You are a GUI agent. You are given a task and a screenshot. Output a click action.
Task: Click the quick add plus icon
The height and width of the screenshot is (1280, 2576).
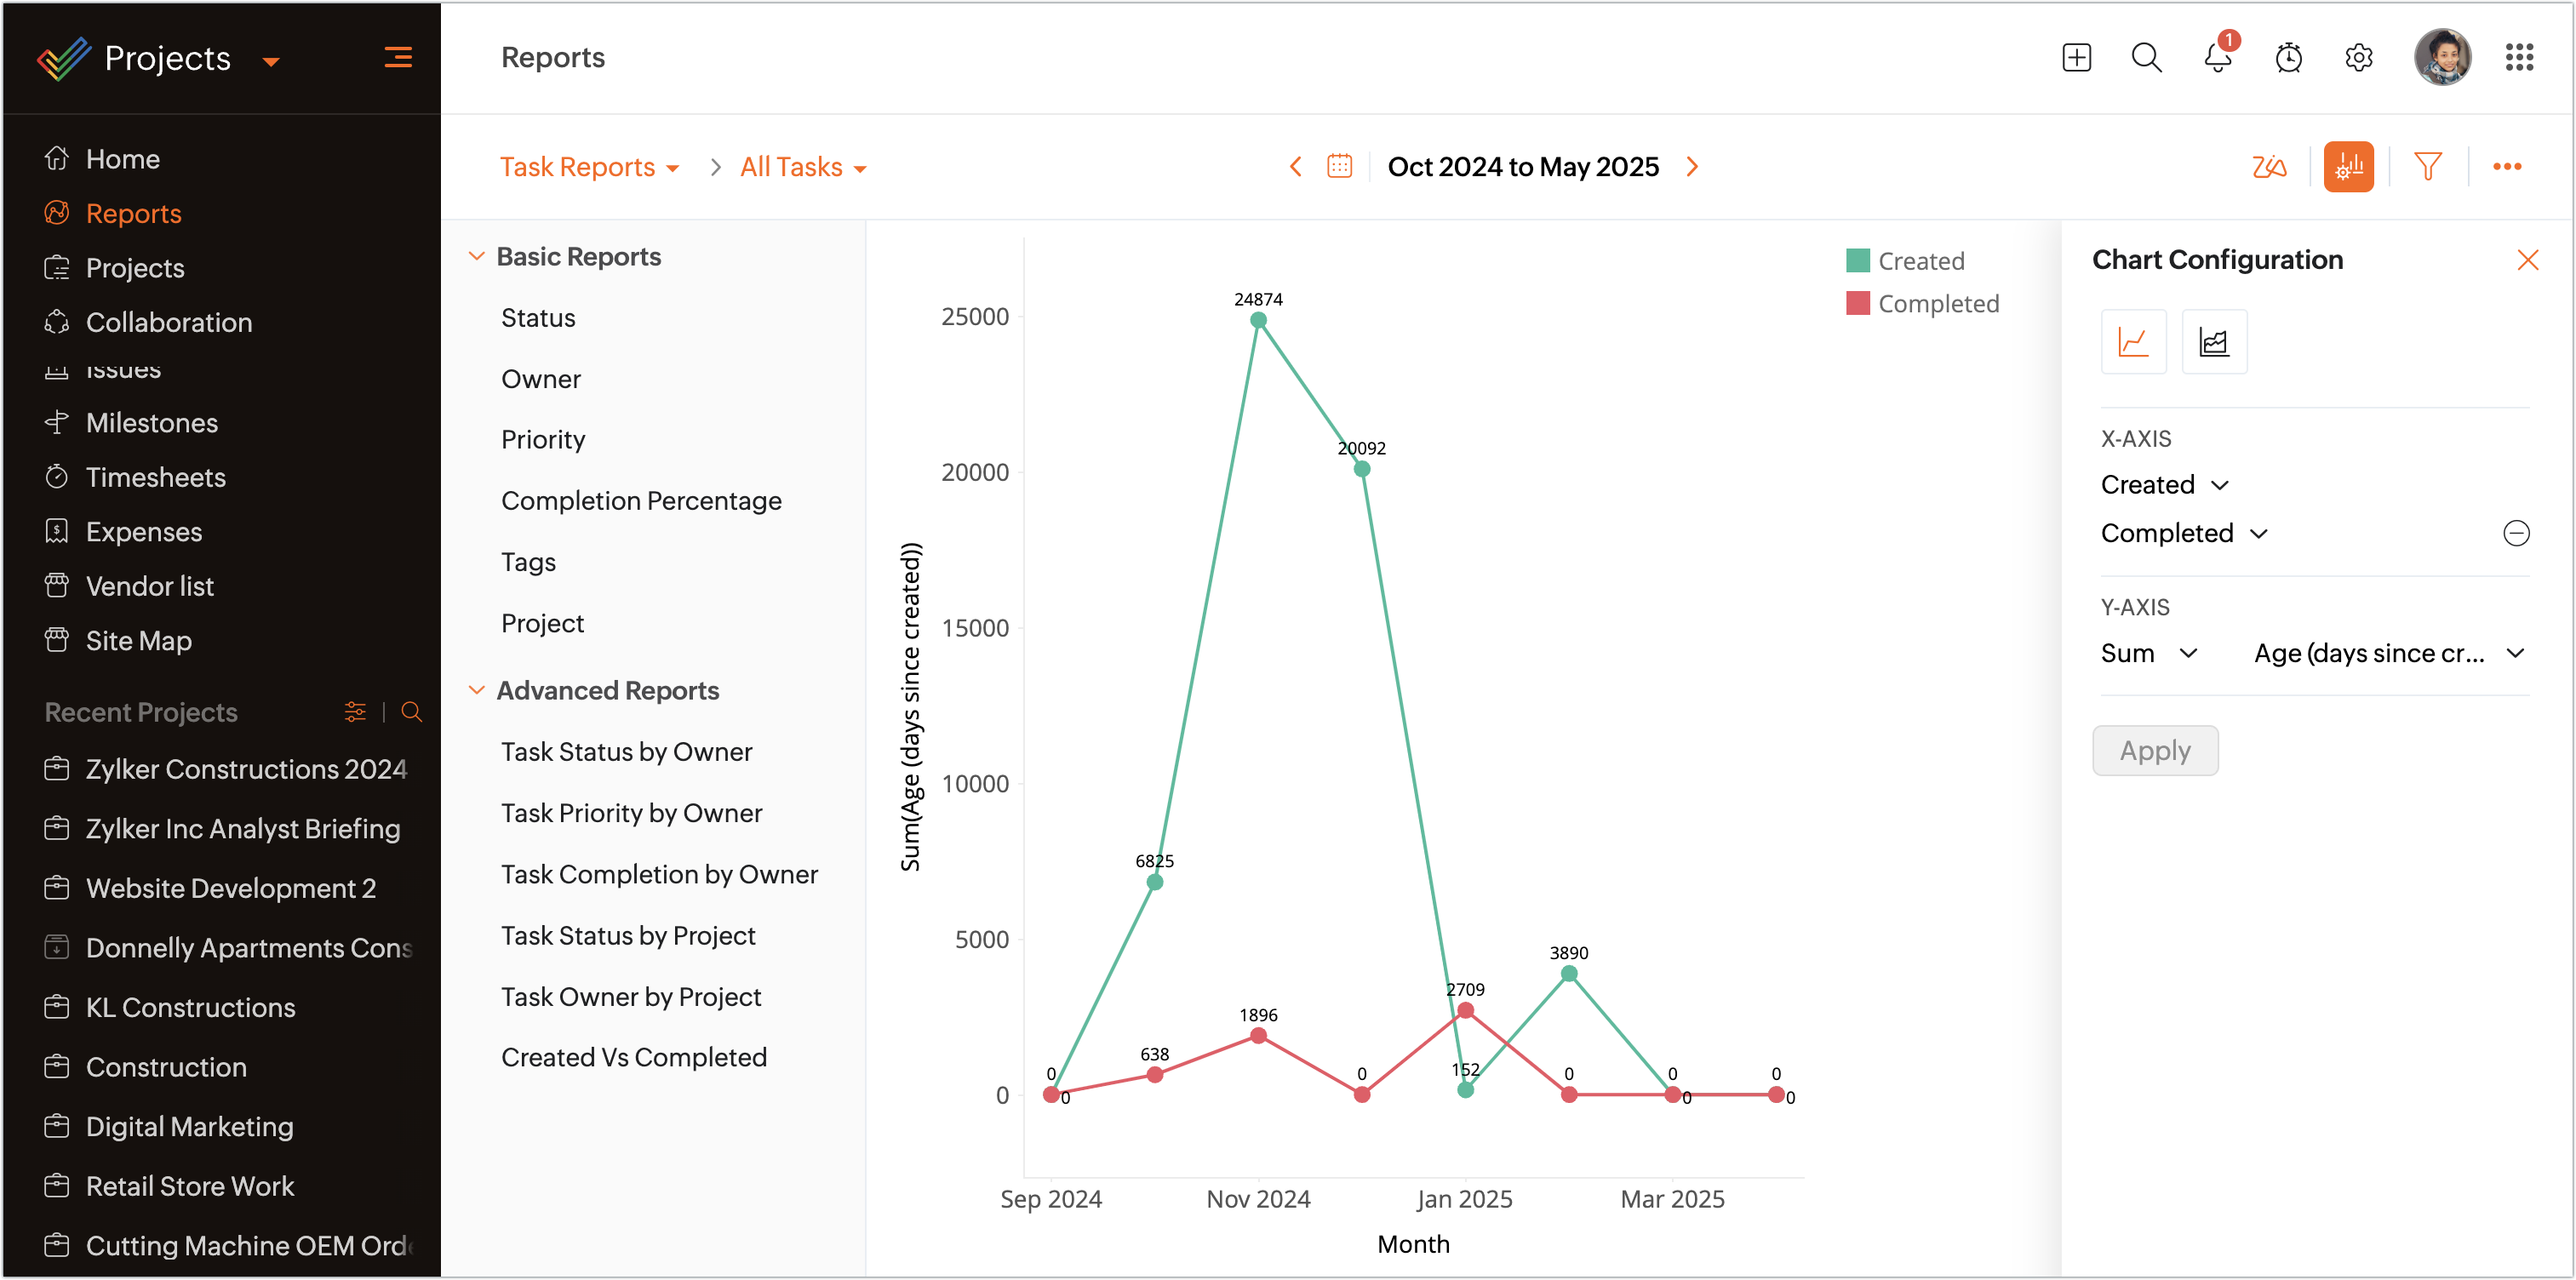point(2076,58)
